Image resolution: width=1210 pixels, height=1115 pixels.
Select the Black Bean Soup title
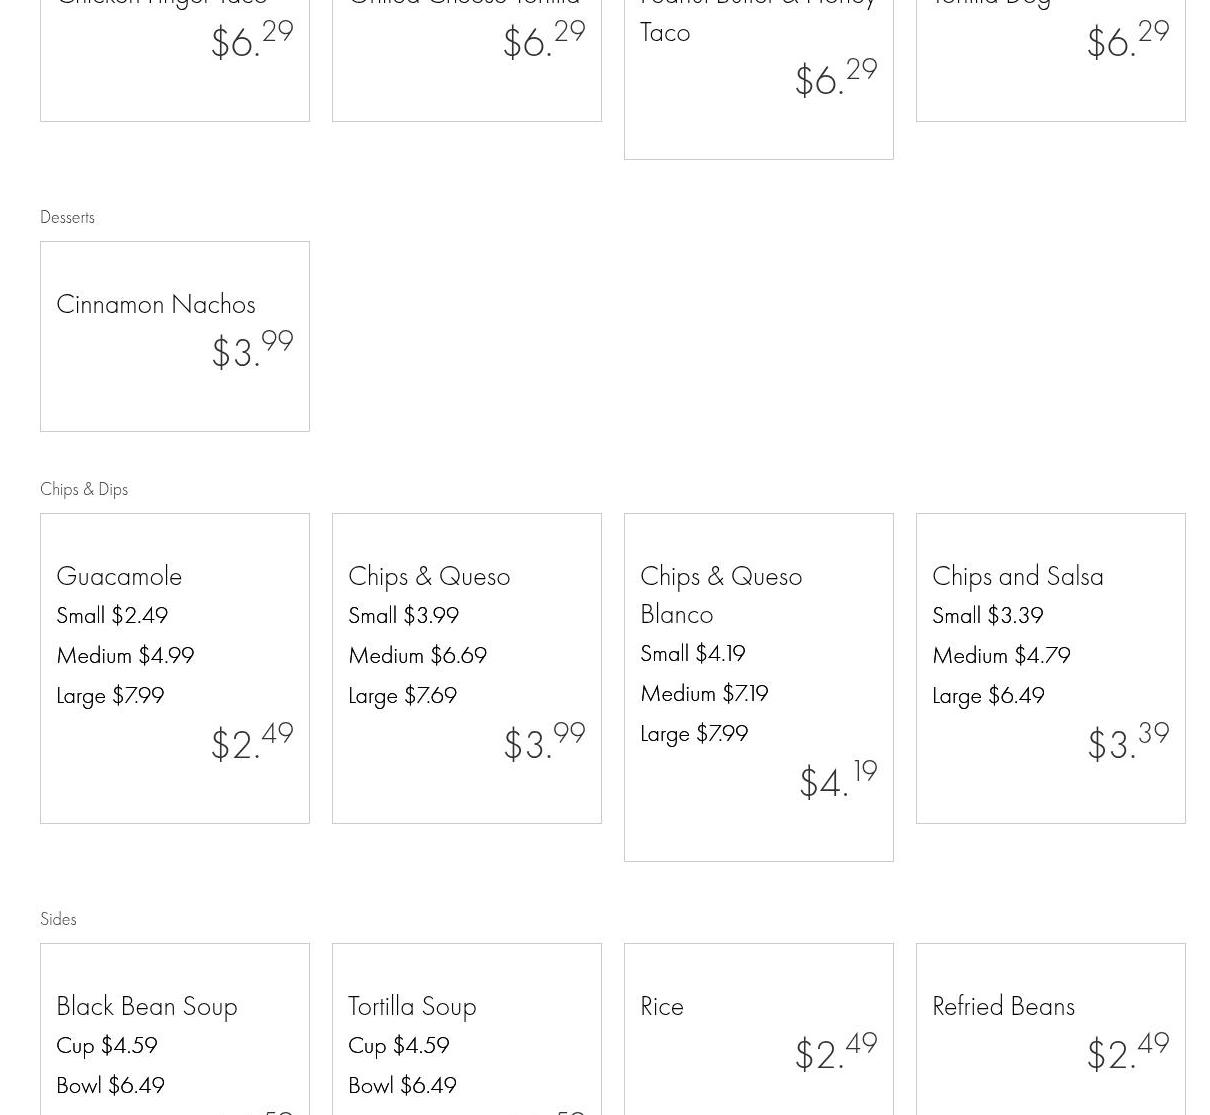147,1006
